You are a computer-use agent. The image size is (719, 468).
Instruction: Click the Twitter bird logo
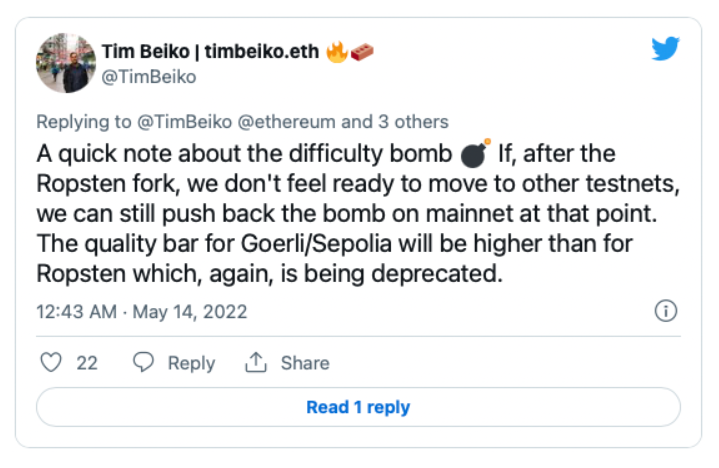click(665, 48)
